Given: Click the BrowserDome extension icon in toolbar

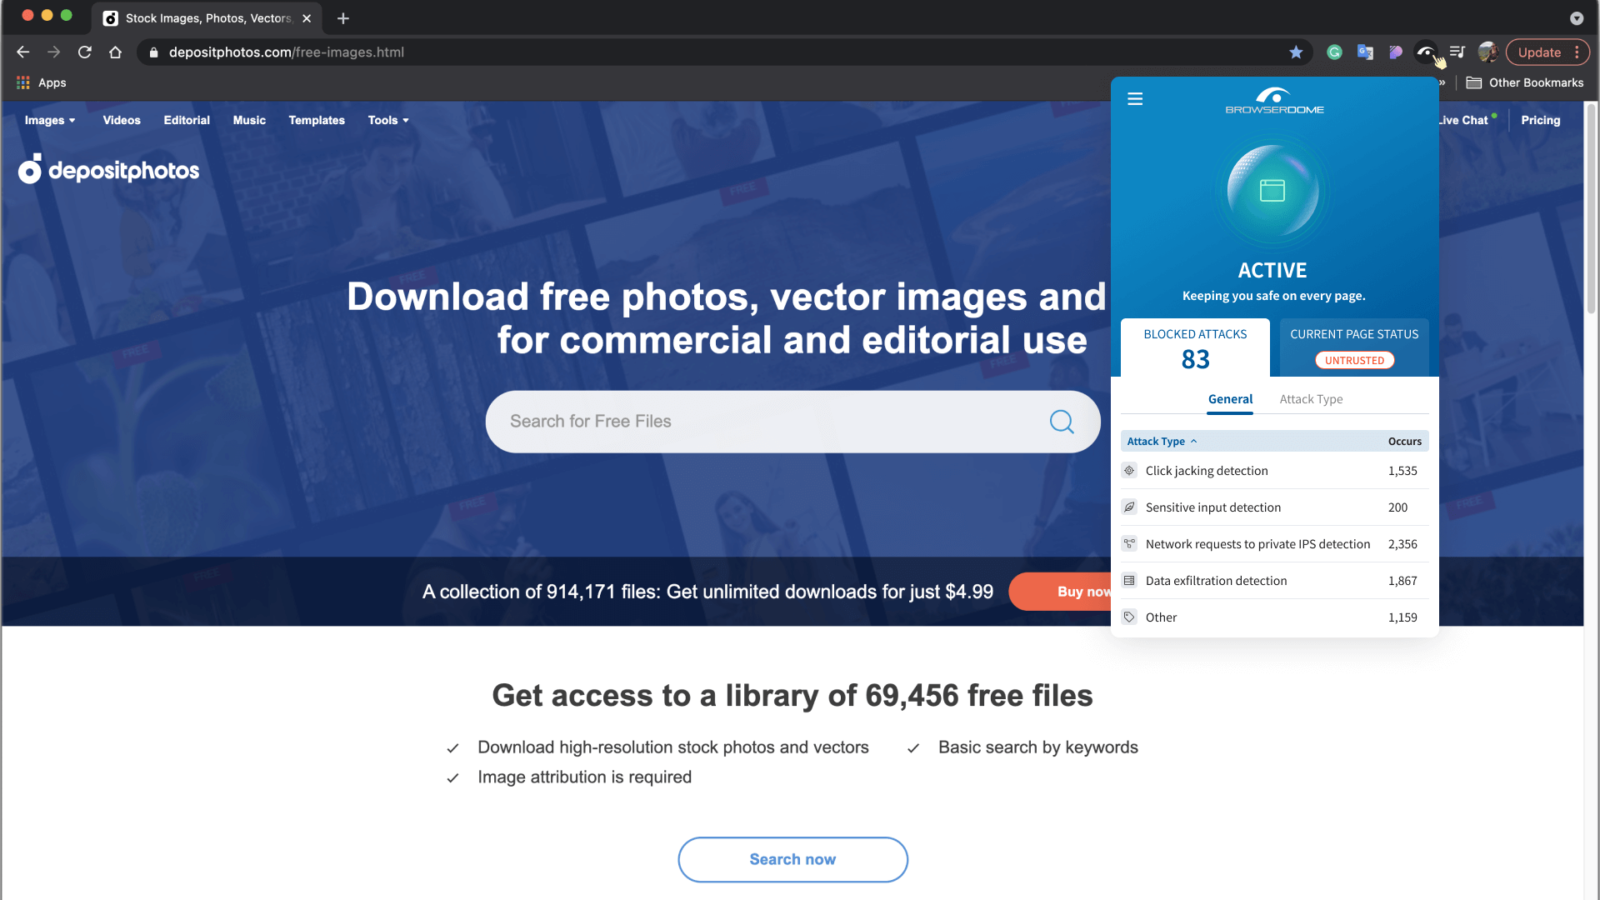Looking at the screenshot, I should pyautogui.click(x=1426, y=52).
